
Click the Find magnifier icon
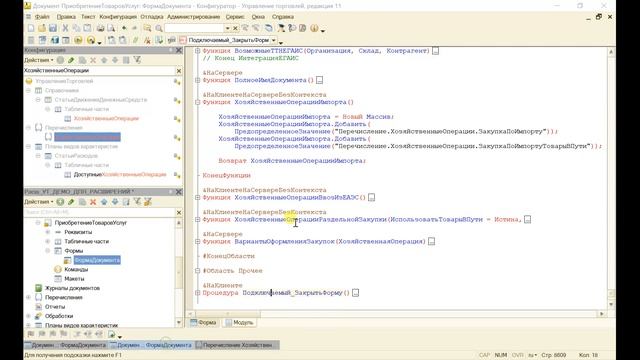159,28
